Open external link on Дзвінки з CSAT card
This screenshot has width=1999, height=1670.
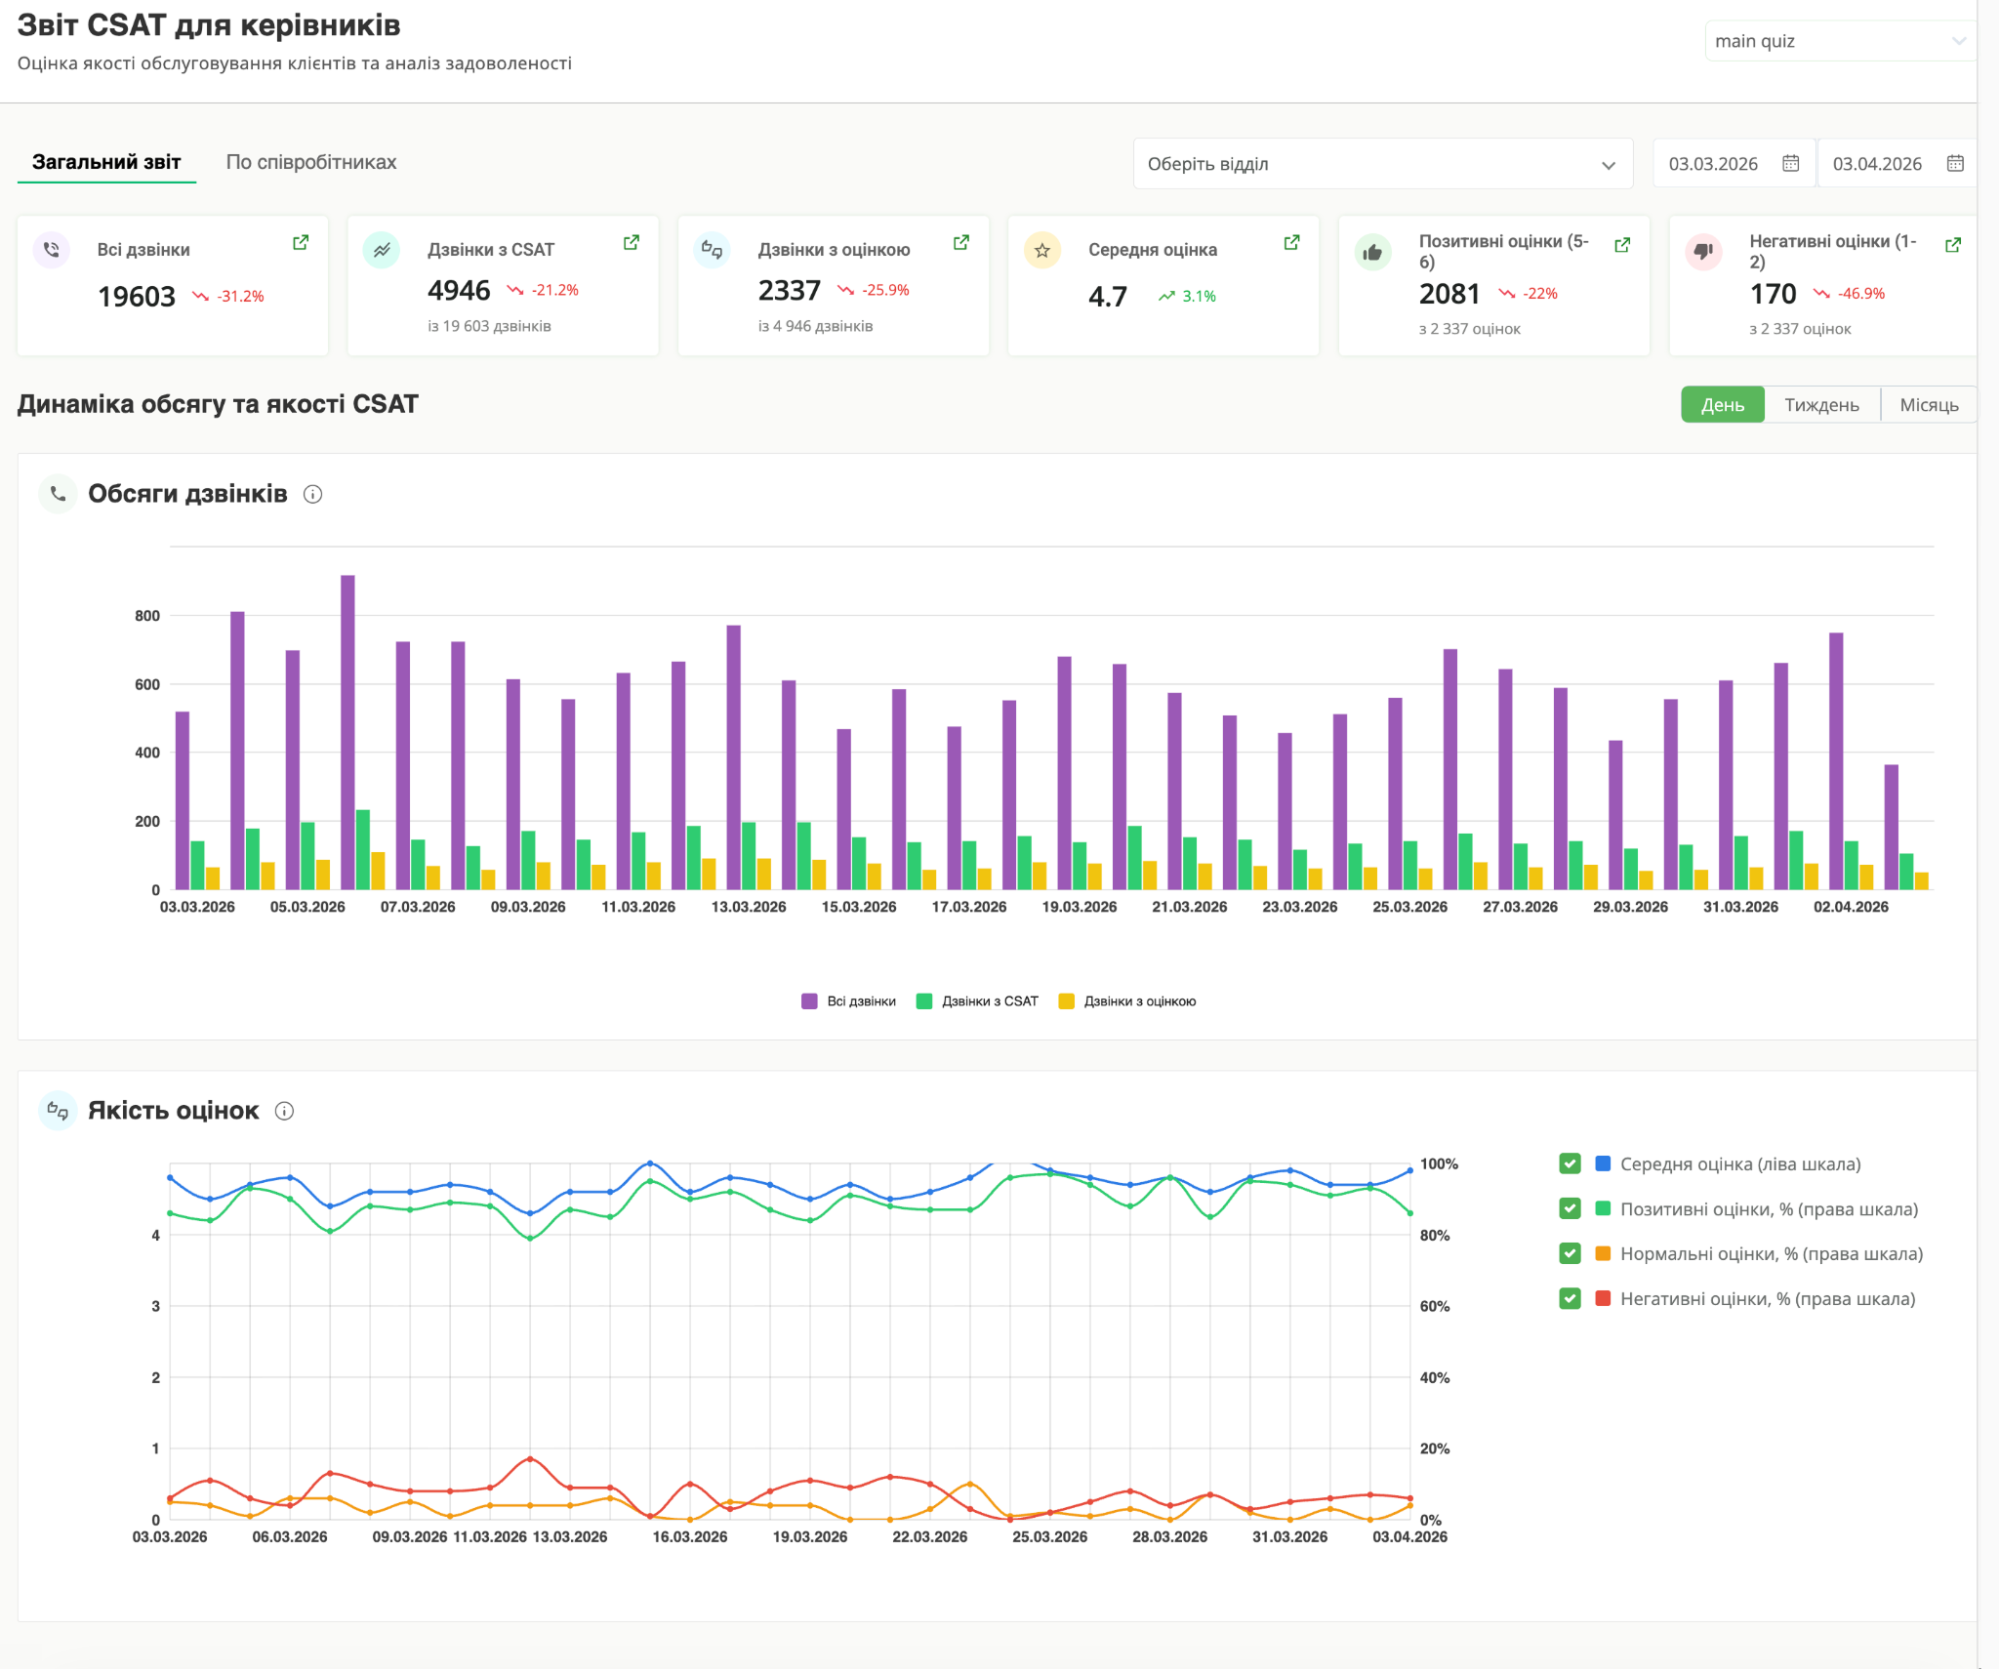coord(631,243)
